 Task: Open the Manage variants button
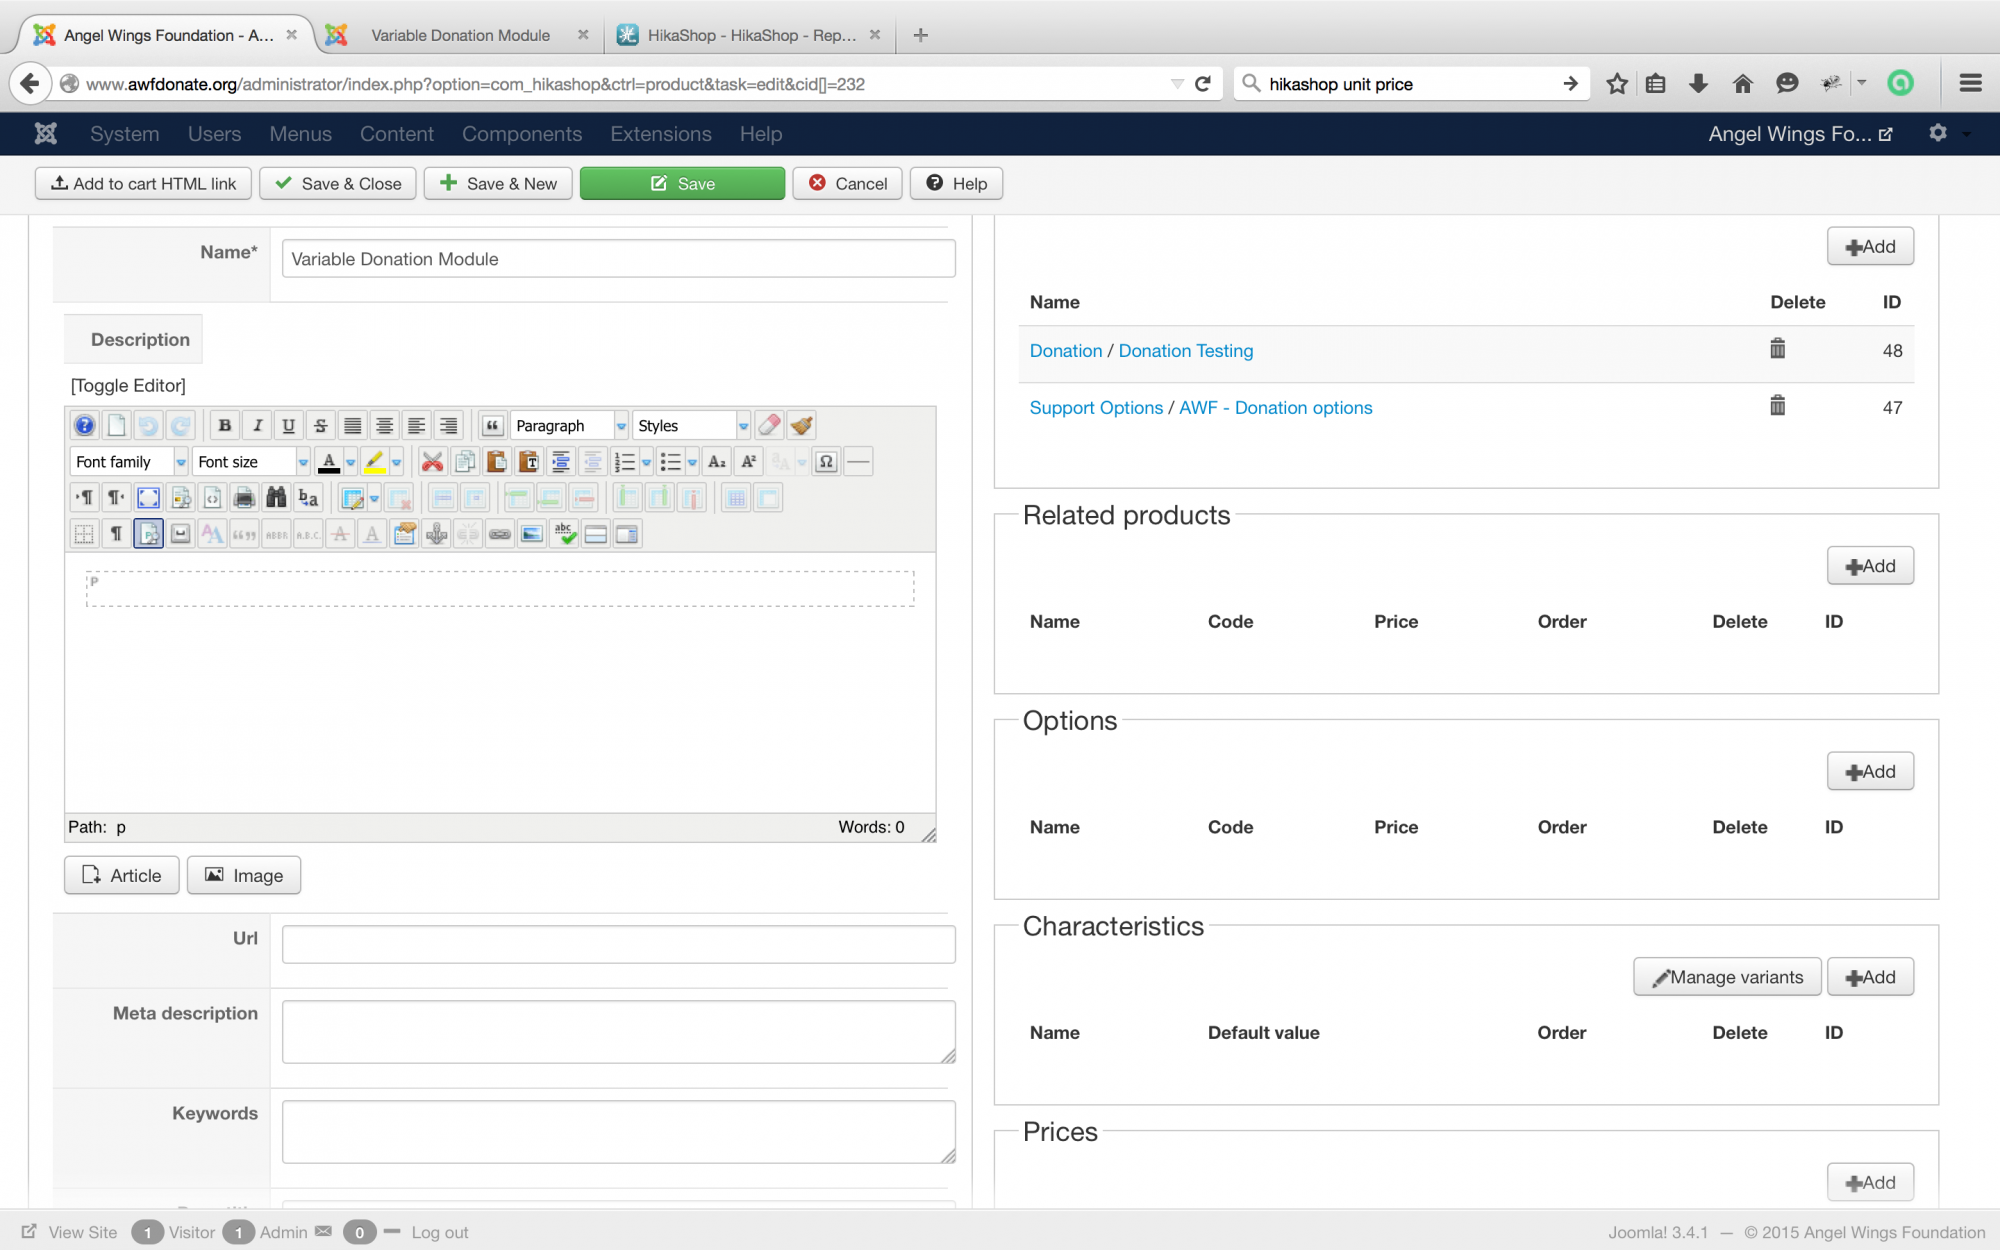(1727, 977)
